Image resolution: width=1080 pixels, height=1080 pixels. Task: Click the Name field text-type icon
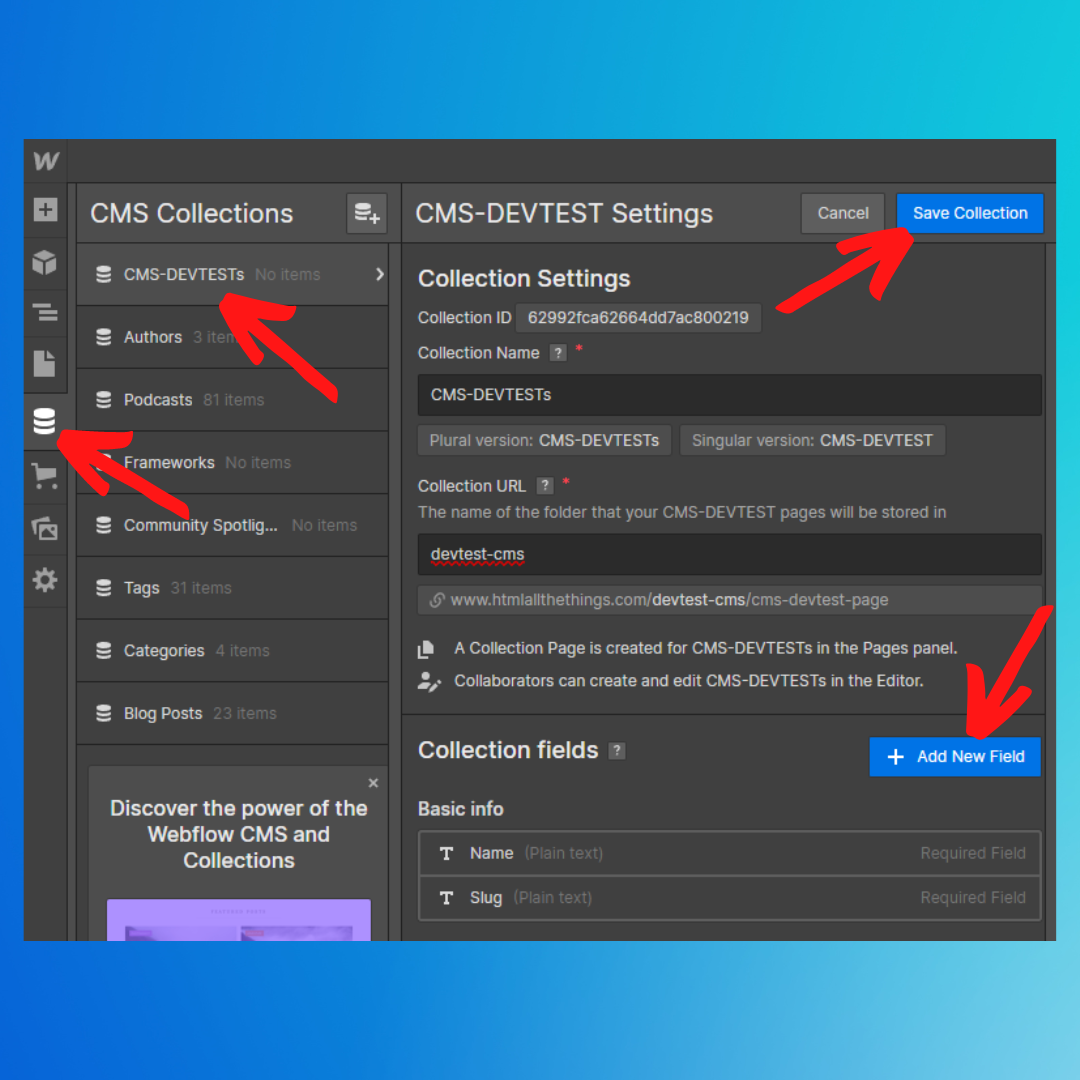(x=446, y=854)
